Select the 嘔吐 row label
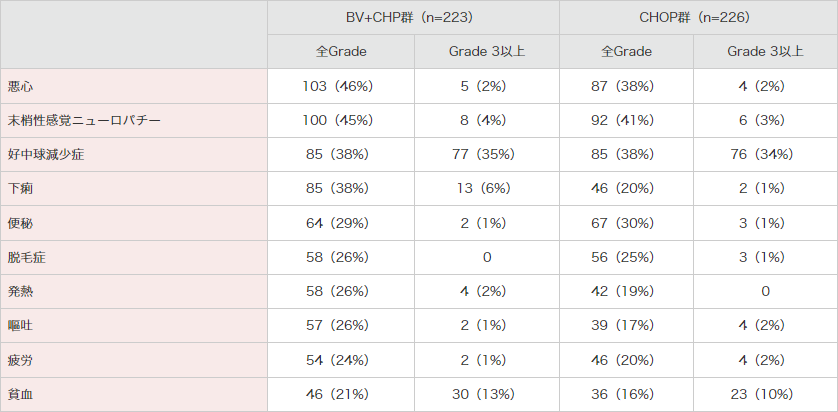This screenshot has width=838, height=412. [x=20, y=326]
